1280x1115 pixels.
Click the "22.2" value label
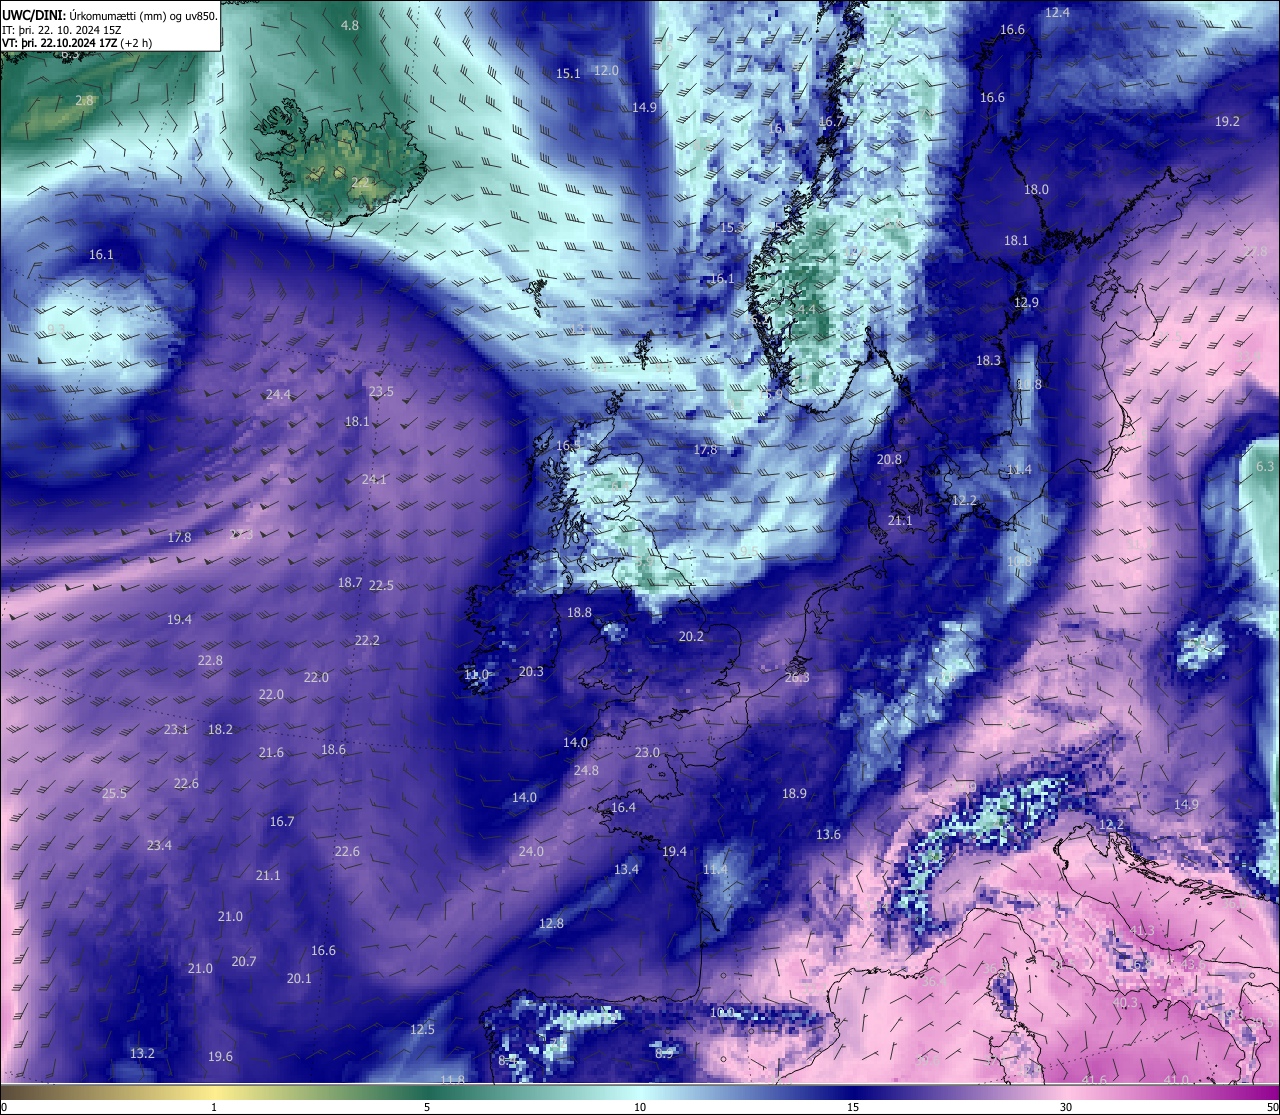coord(367,640)
